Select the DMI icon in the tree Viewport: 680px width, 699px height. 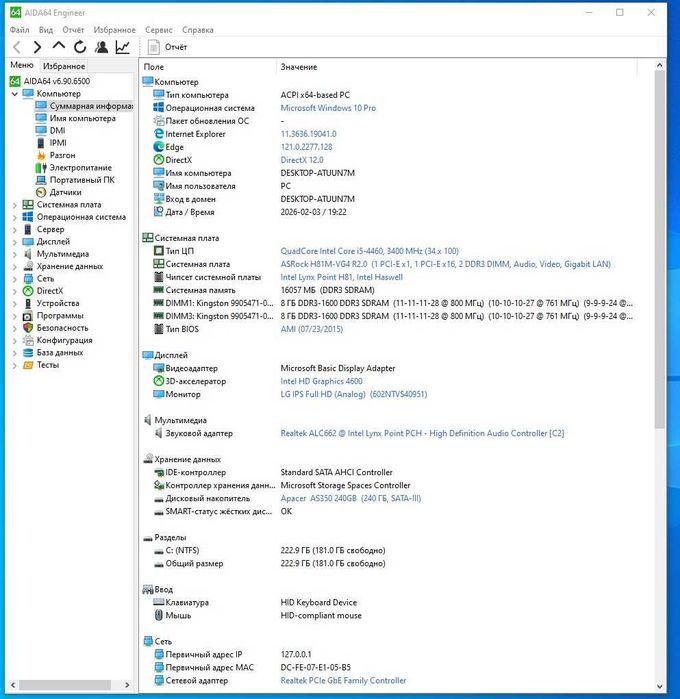tap(41, 130)
